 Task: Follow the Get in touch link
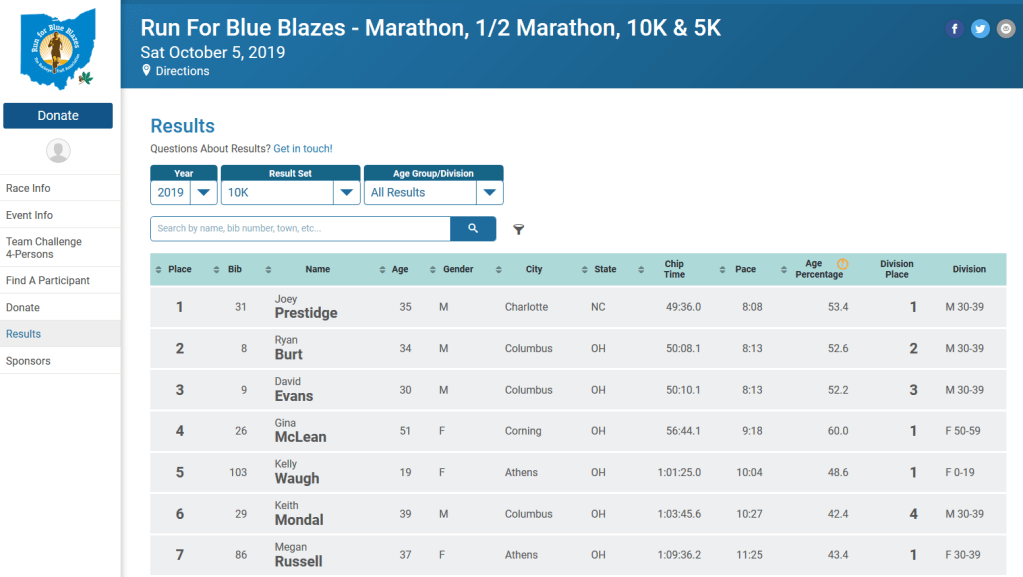point(302,149)
